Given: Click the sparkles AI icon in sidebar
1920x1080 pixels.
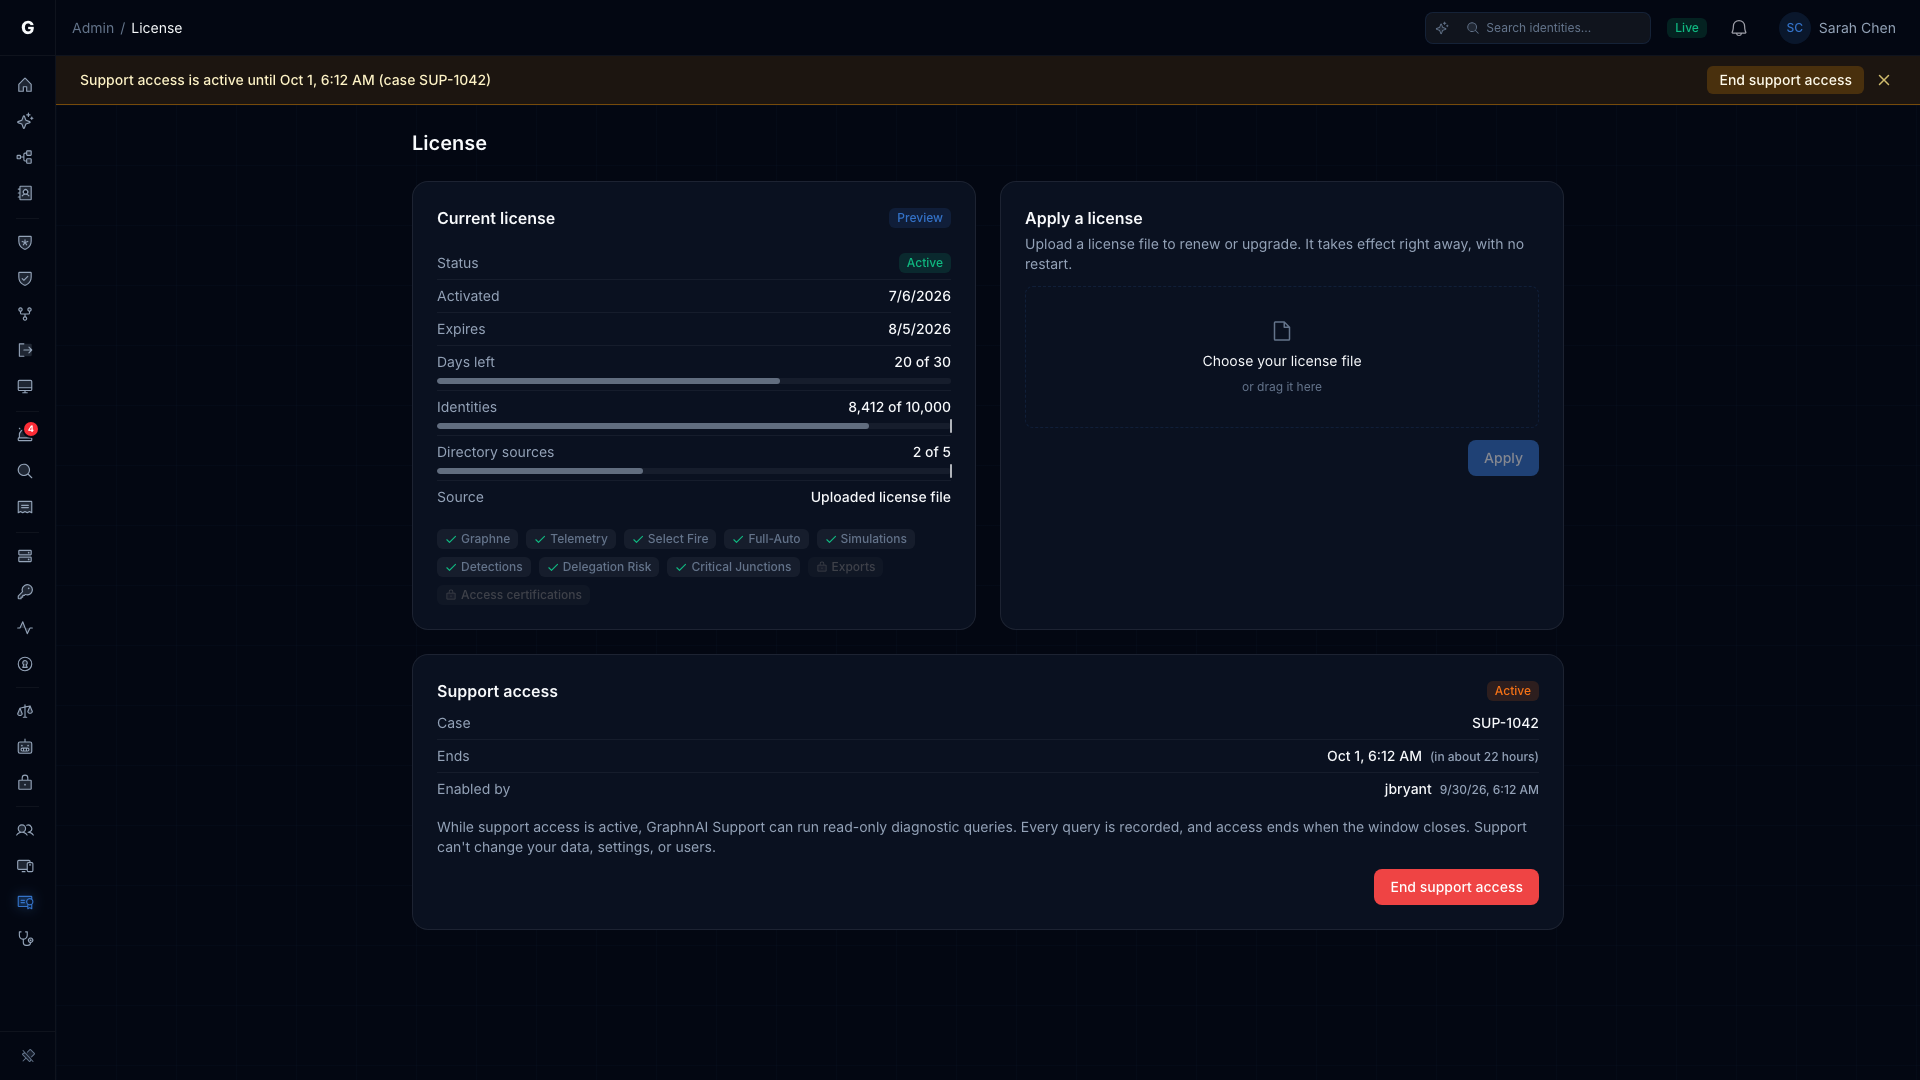Looking at the screenshot, I should click(25, 121).
